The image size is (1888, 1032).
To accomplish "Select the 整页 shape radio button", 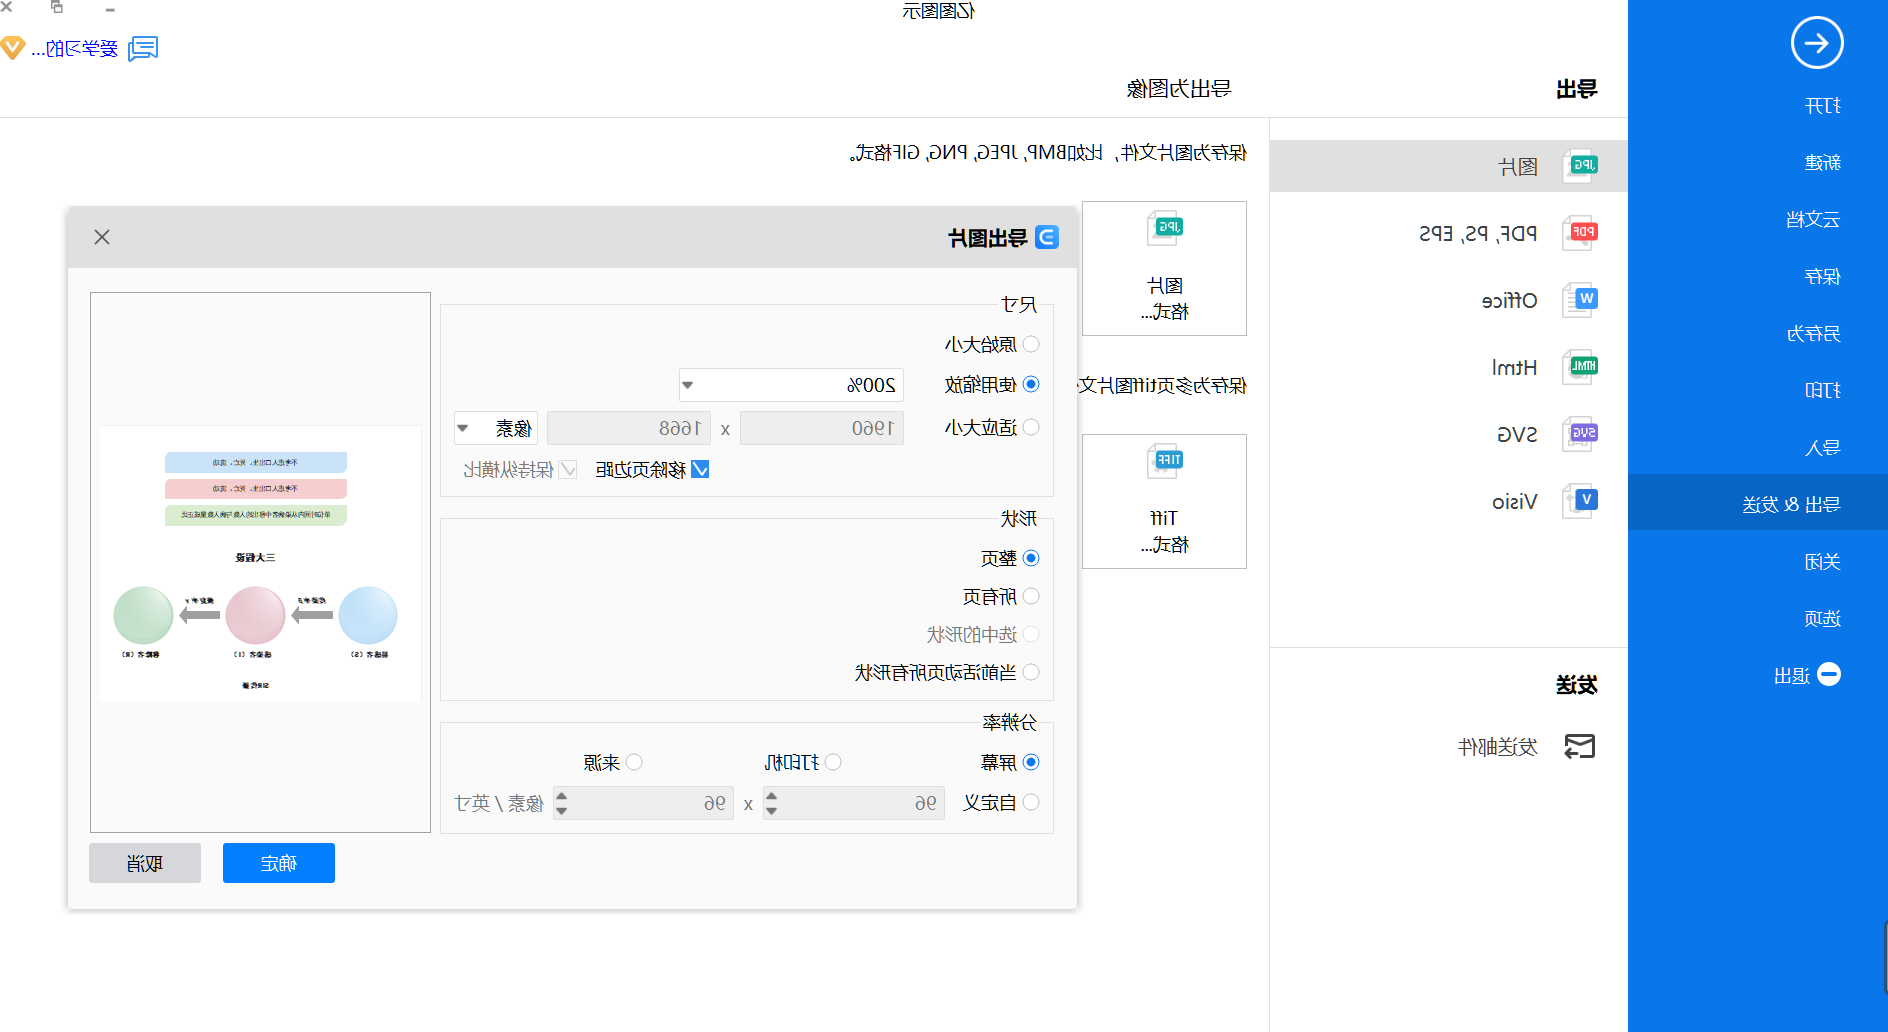I will point(1031,558).
